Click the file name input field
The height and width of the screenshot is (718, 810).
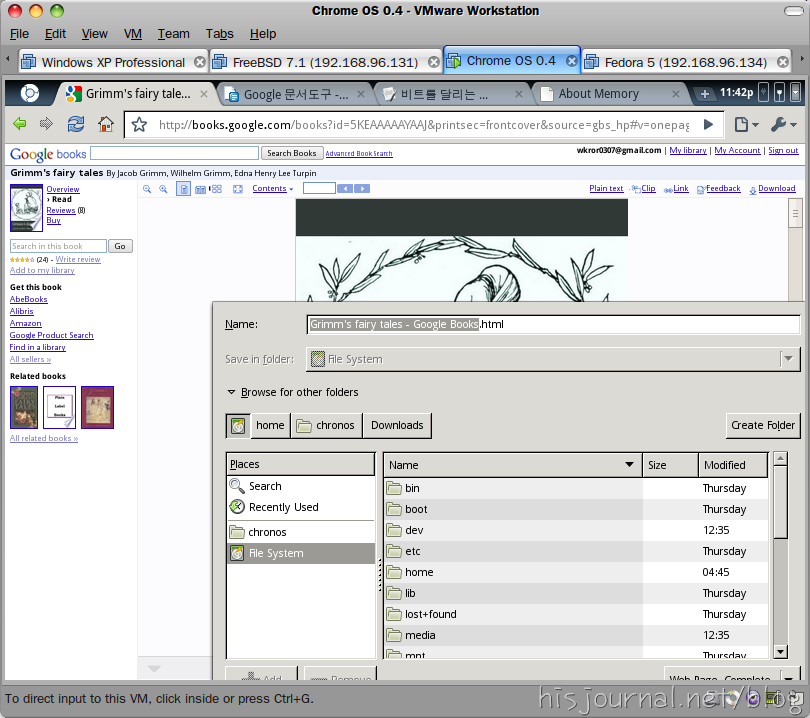point(553,324)
